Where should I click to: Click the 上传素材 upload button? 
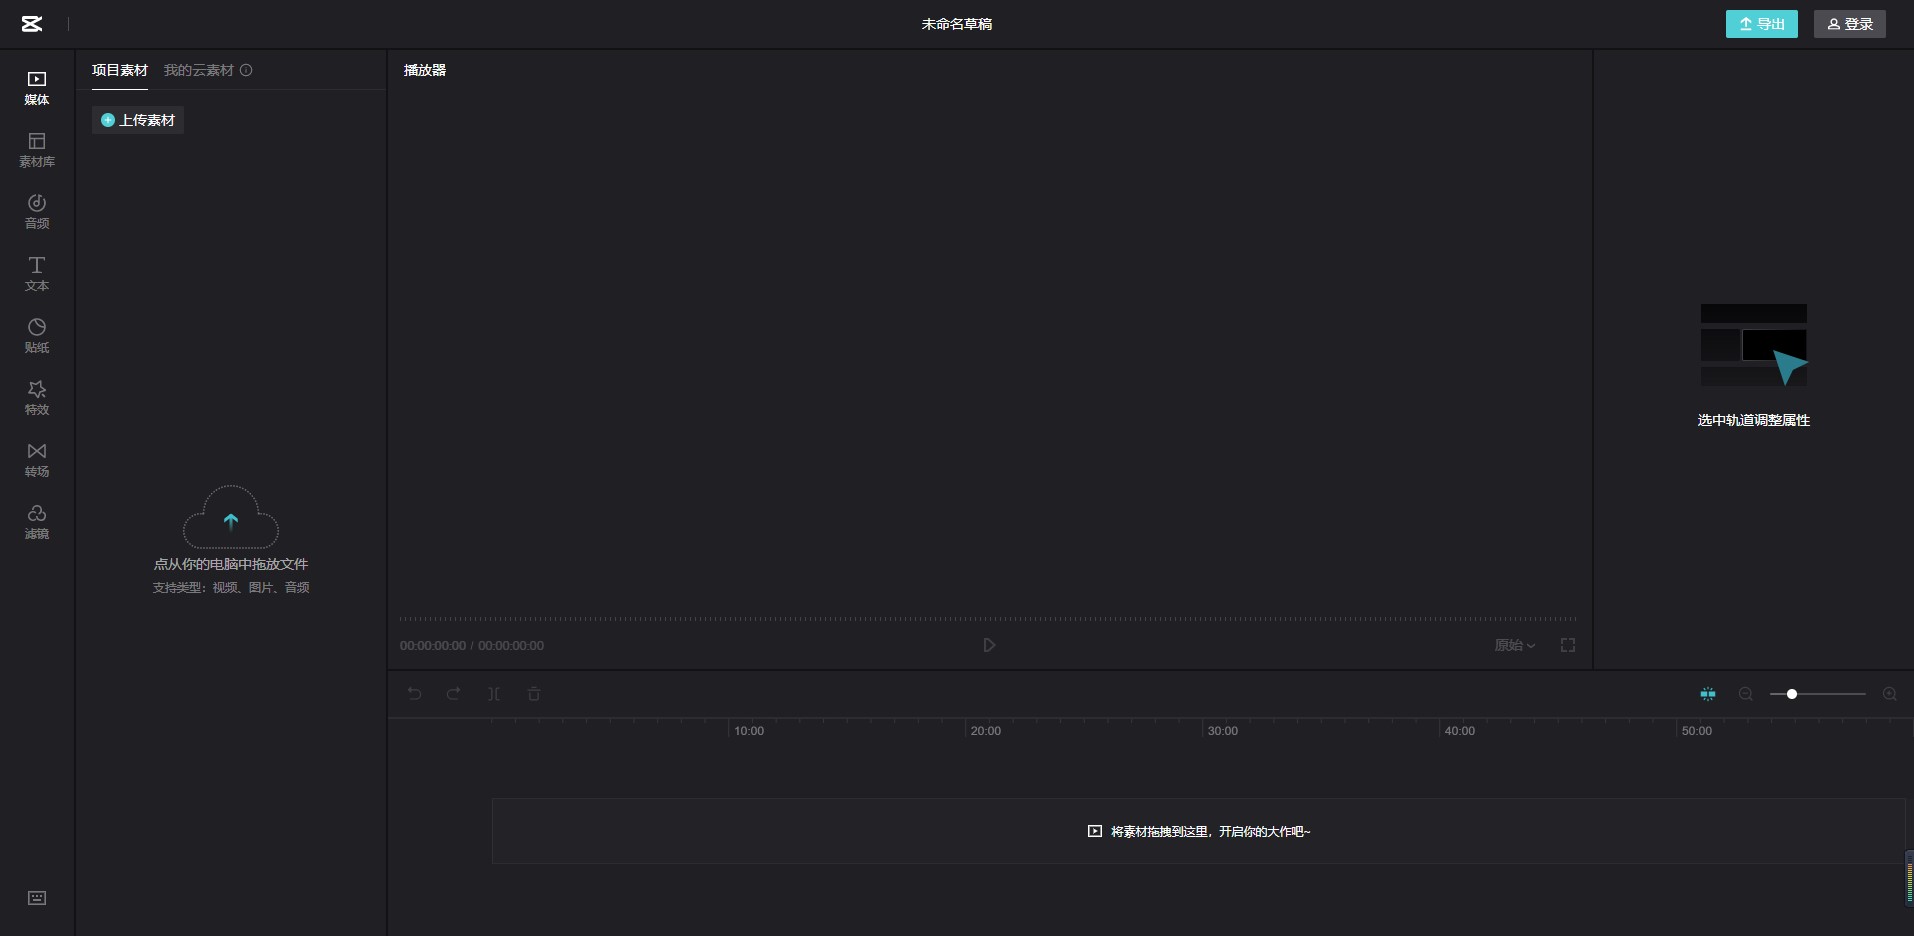(x=138, y=120)
